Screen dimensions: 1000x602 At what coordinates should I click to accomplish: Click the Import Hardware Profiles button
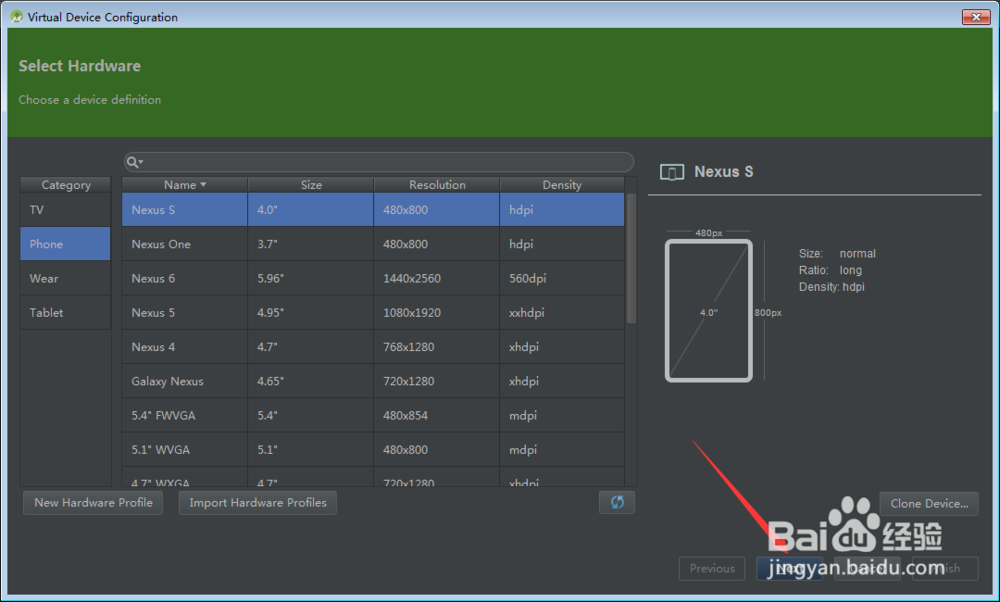point(258,503)
